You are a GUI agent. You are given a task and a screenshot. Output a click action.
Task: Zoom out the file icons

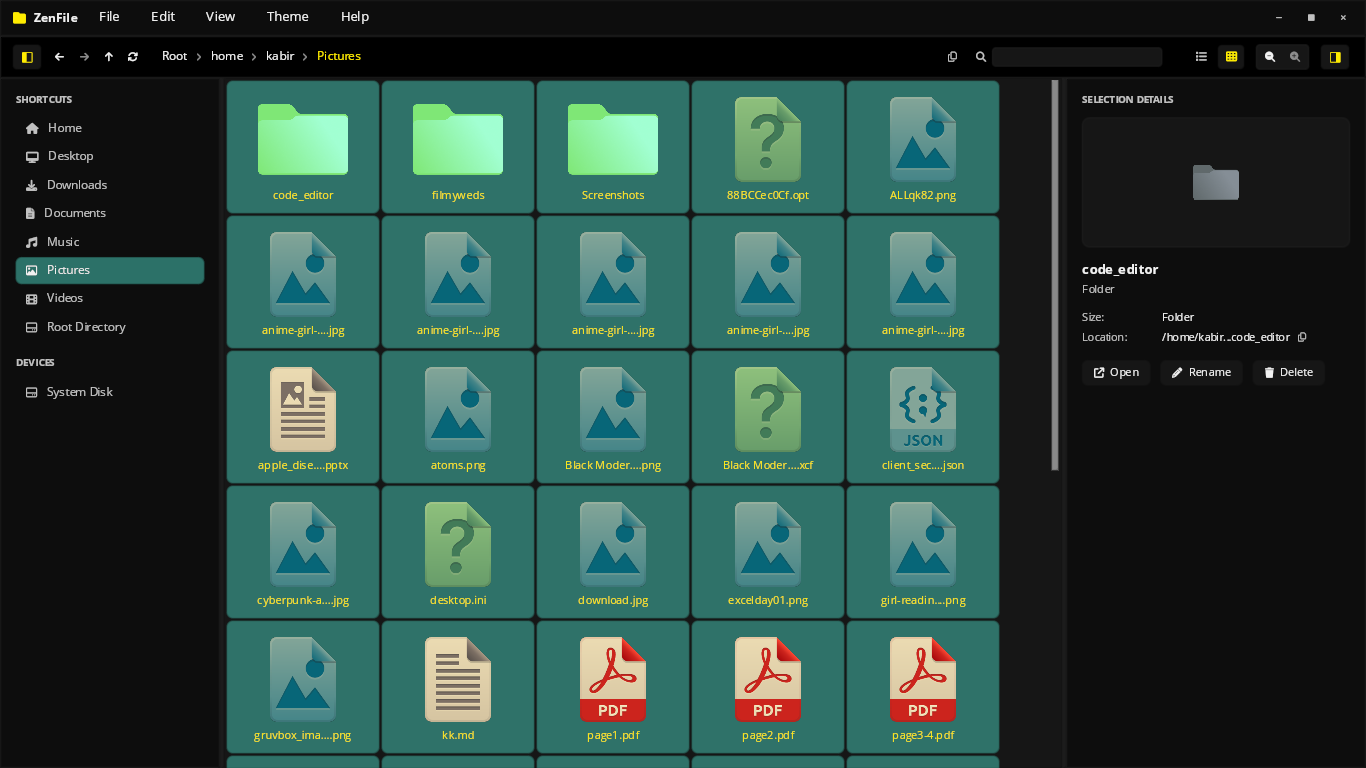[1270, 57]
